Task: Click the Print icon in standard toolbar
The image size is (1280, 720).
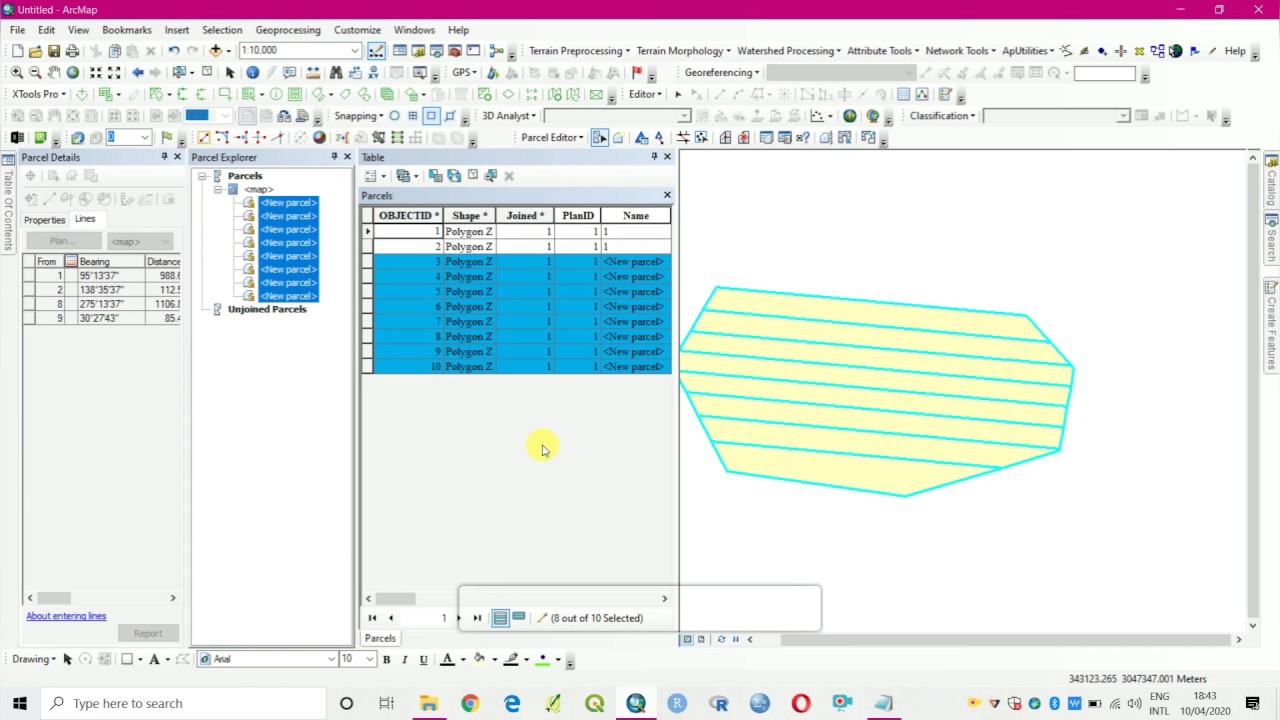Action: tap(72, 51)
